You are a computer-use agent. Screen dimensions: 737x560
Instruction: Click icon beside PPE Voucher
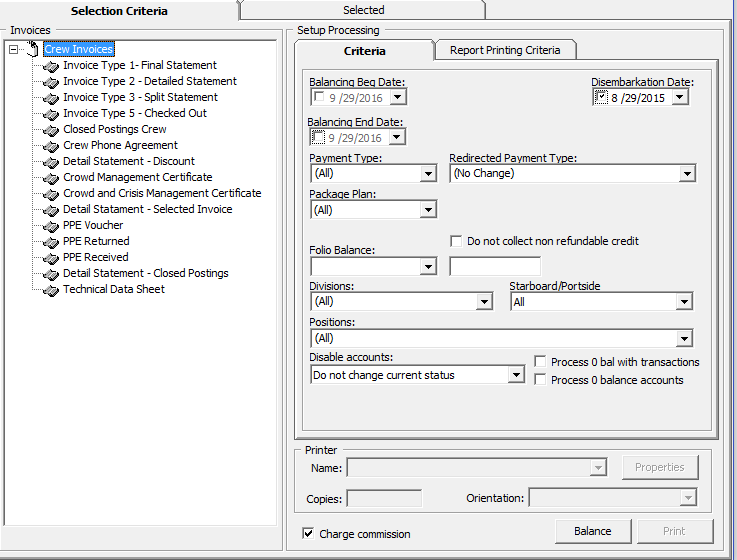tap(51, 226)
